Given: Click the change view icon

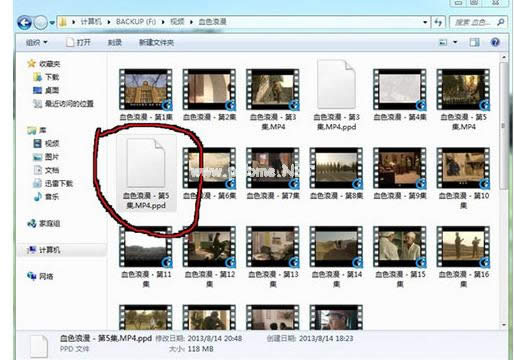Looking at the screenshot, I should pos(443,42).
